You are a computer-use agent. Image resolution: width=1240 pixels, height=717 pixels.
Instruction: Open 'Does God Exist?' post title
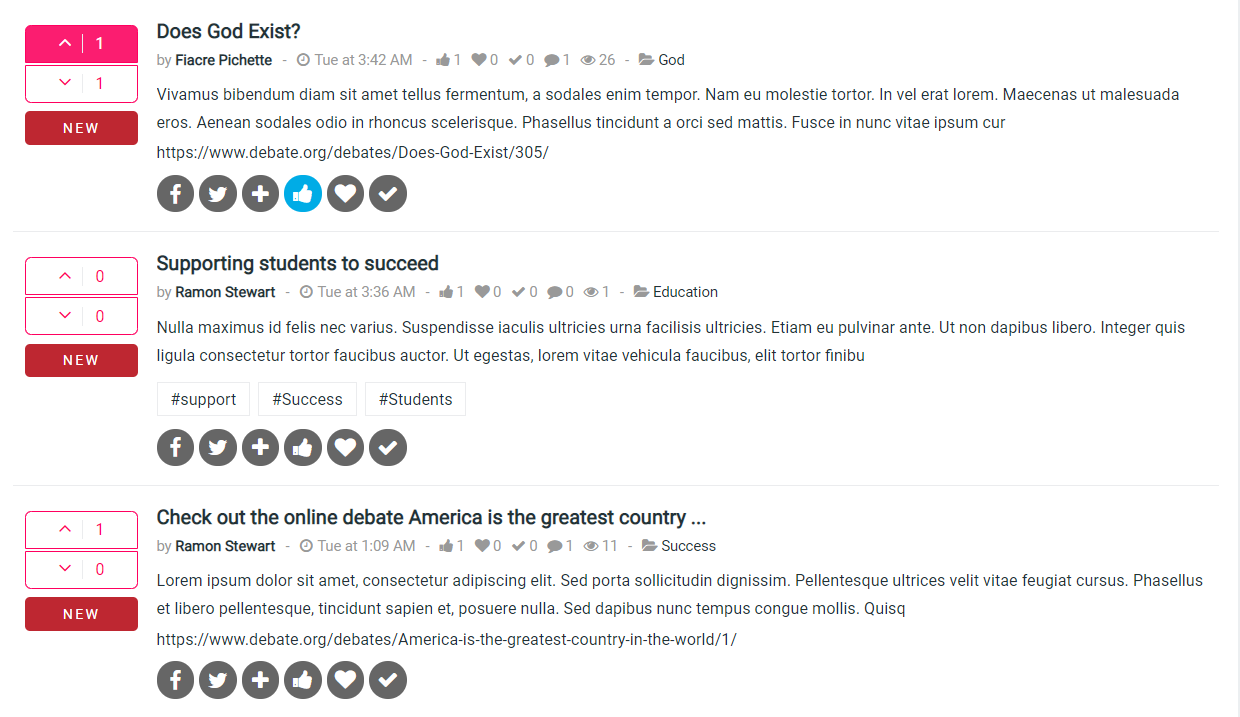point(228,31)
